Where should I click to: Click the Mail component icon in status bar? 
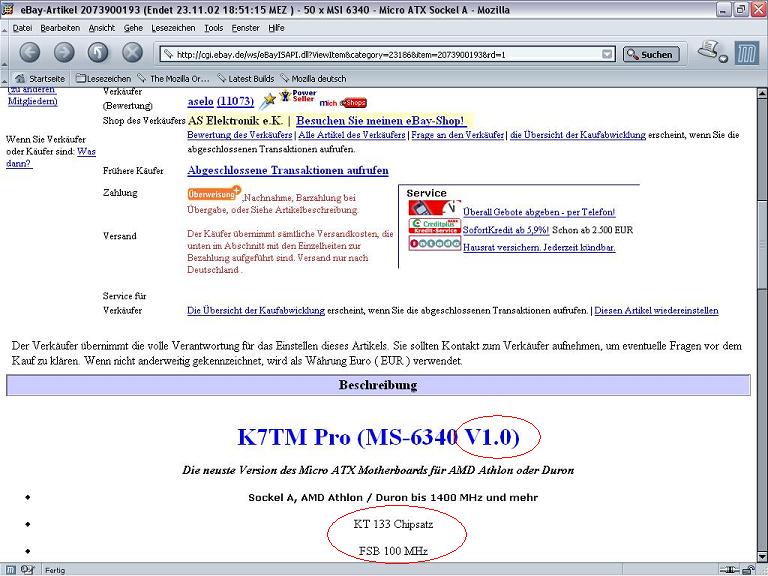coord(27,570)
